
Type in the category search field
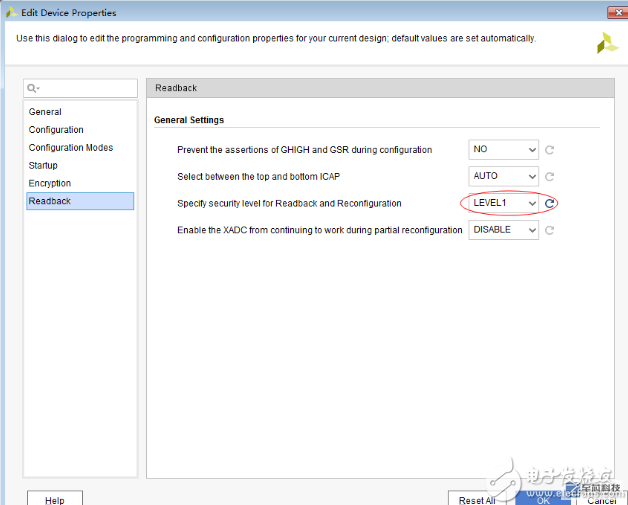tap(90, 89)
